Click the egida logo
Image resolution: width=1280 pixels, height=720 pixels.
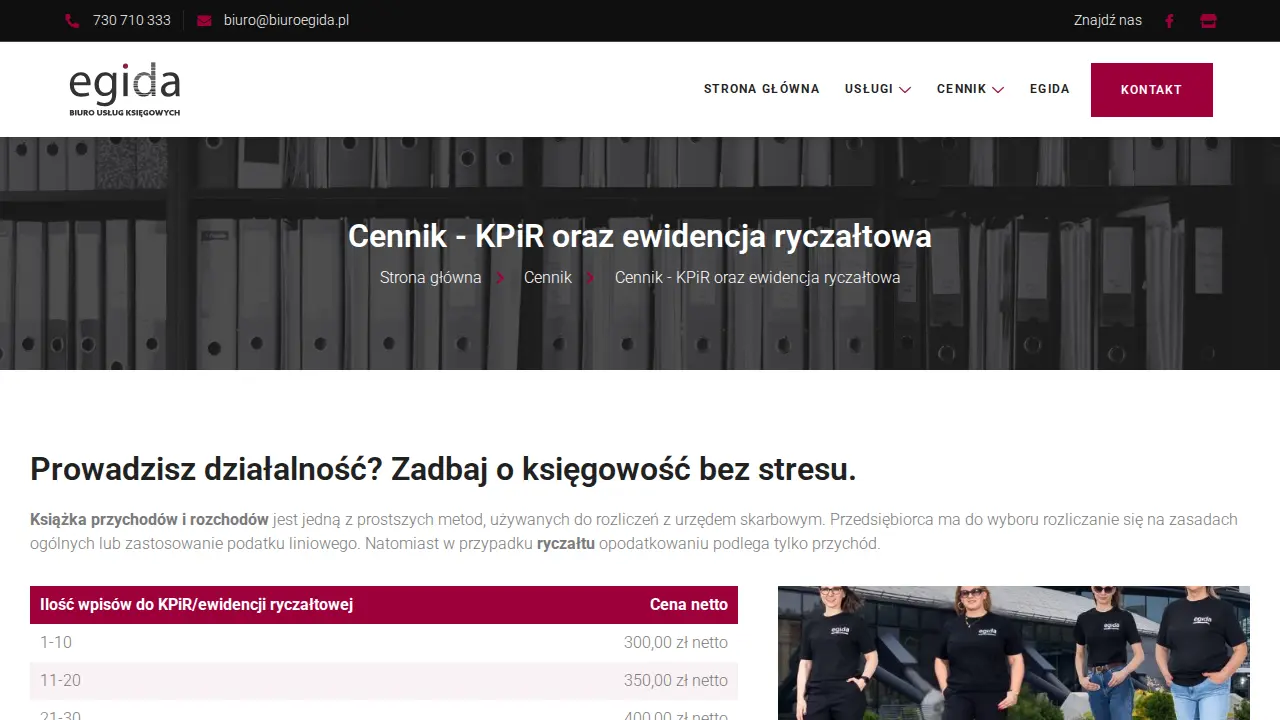125,89
